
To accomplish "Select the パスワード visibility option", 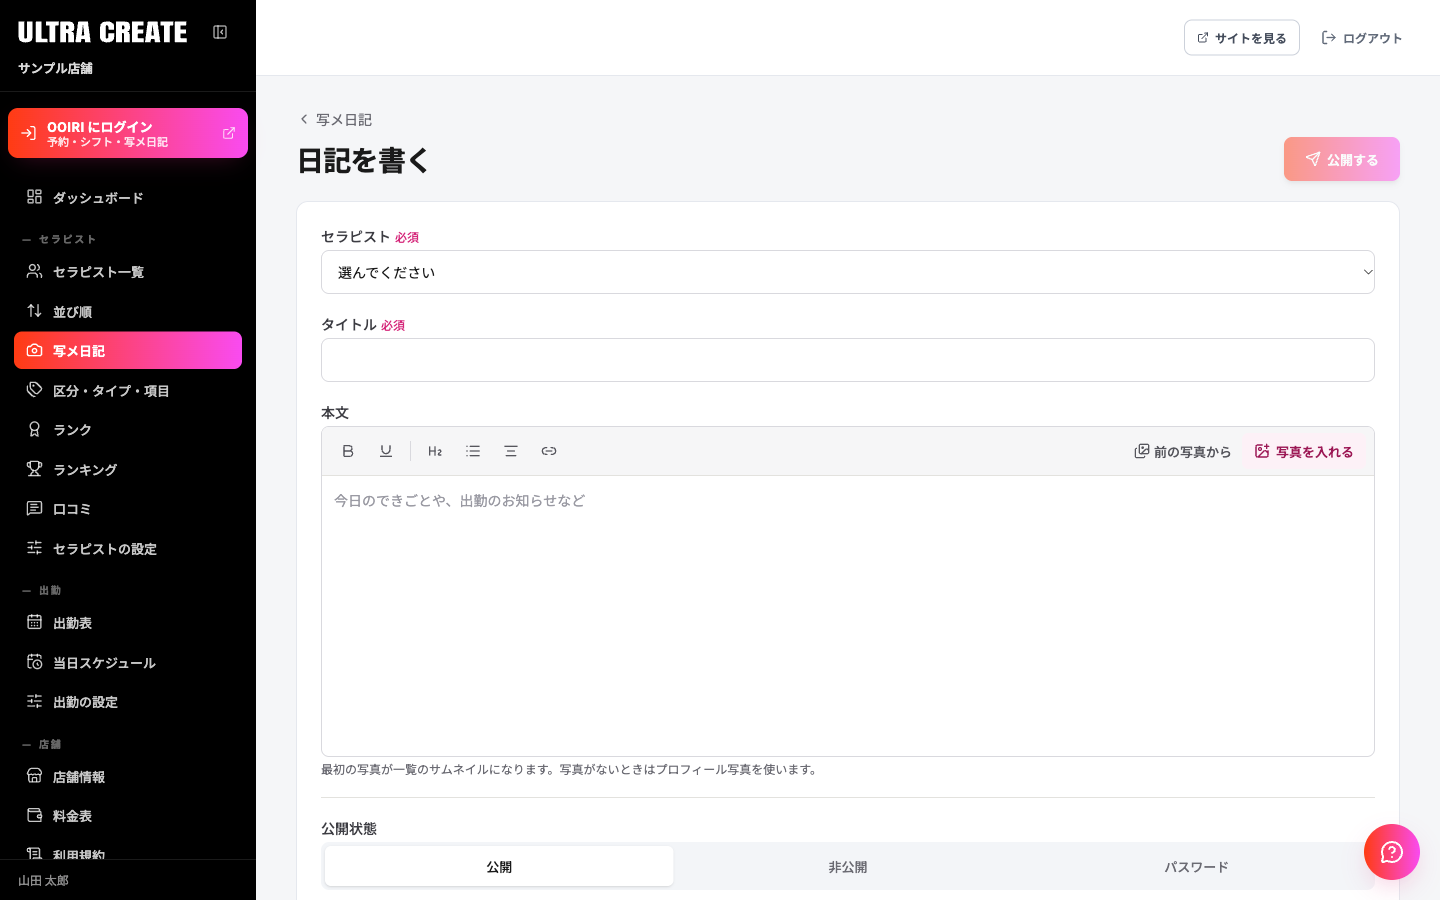I will click(1196, 866).
